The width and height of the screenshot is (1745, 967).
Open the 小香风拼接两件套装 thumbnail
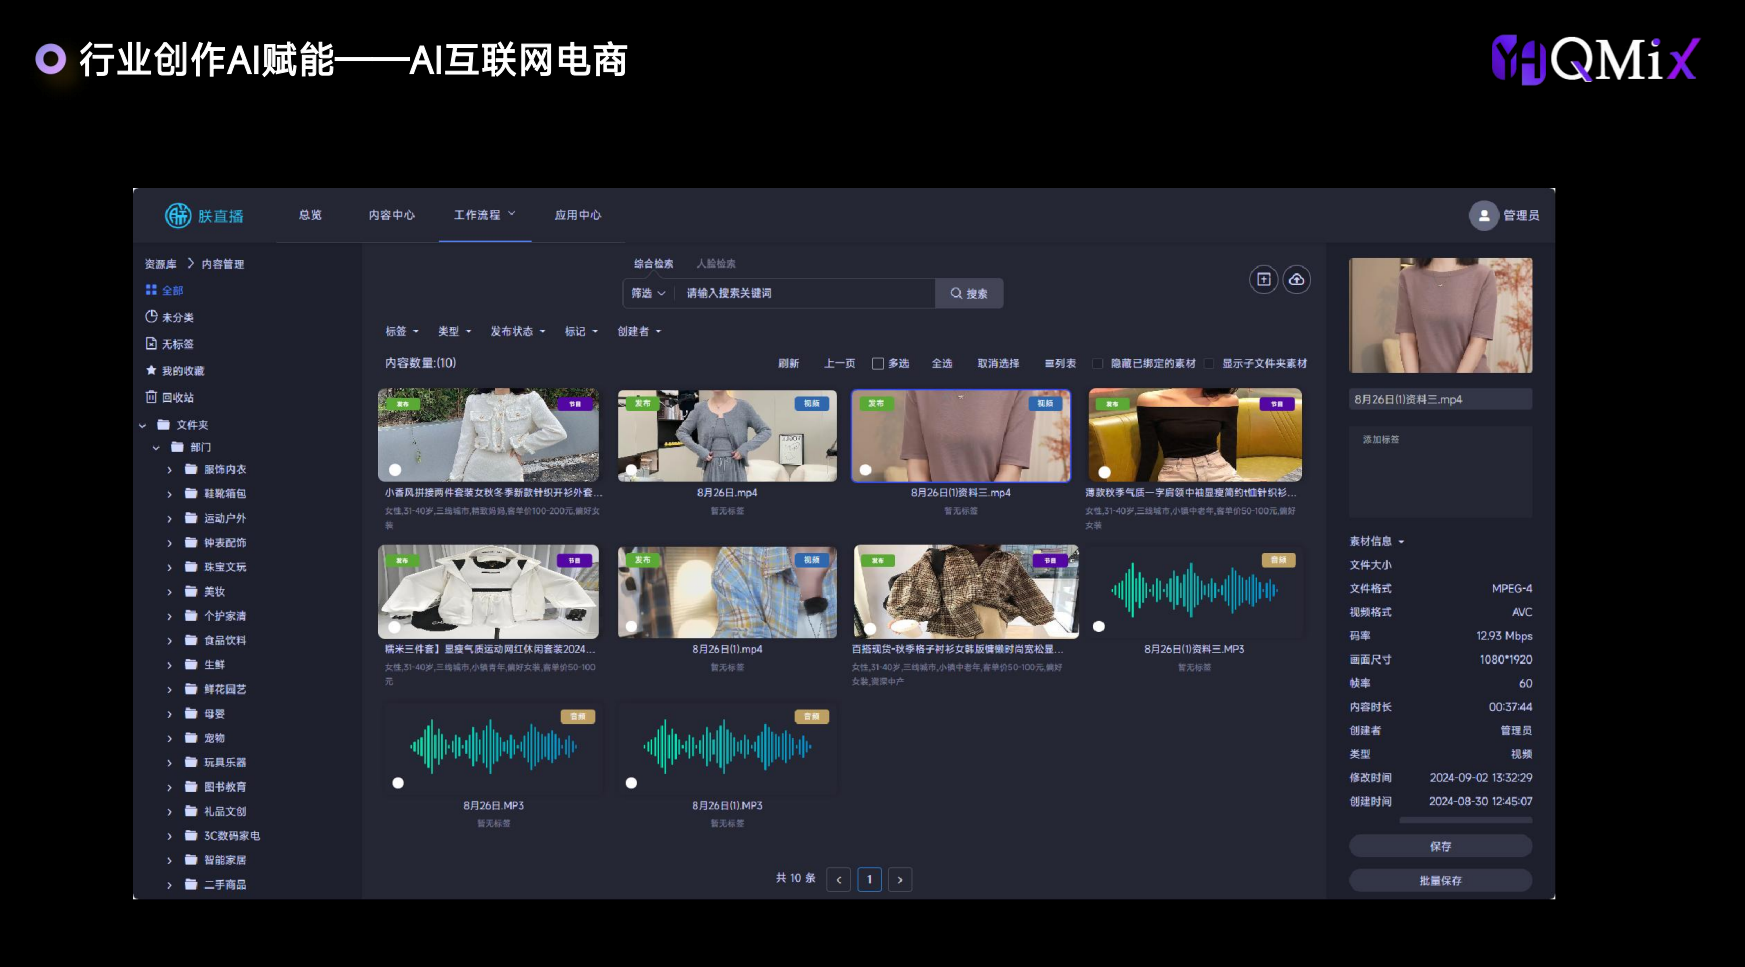click(489, 435)
